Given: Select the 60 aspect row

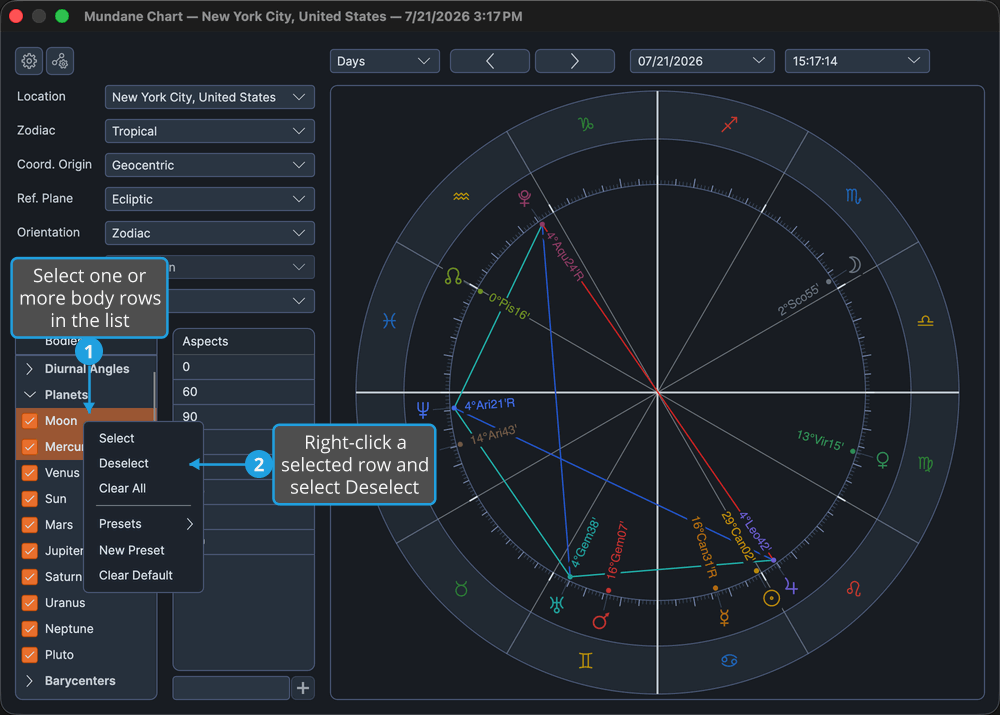Looking at the screenshot, I should 244,392.
